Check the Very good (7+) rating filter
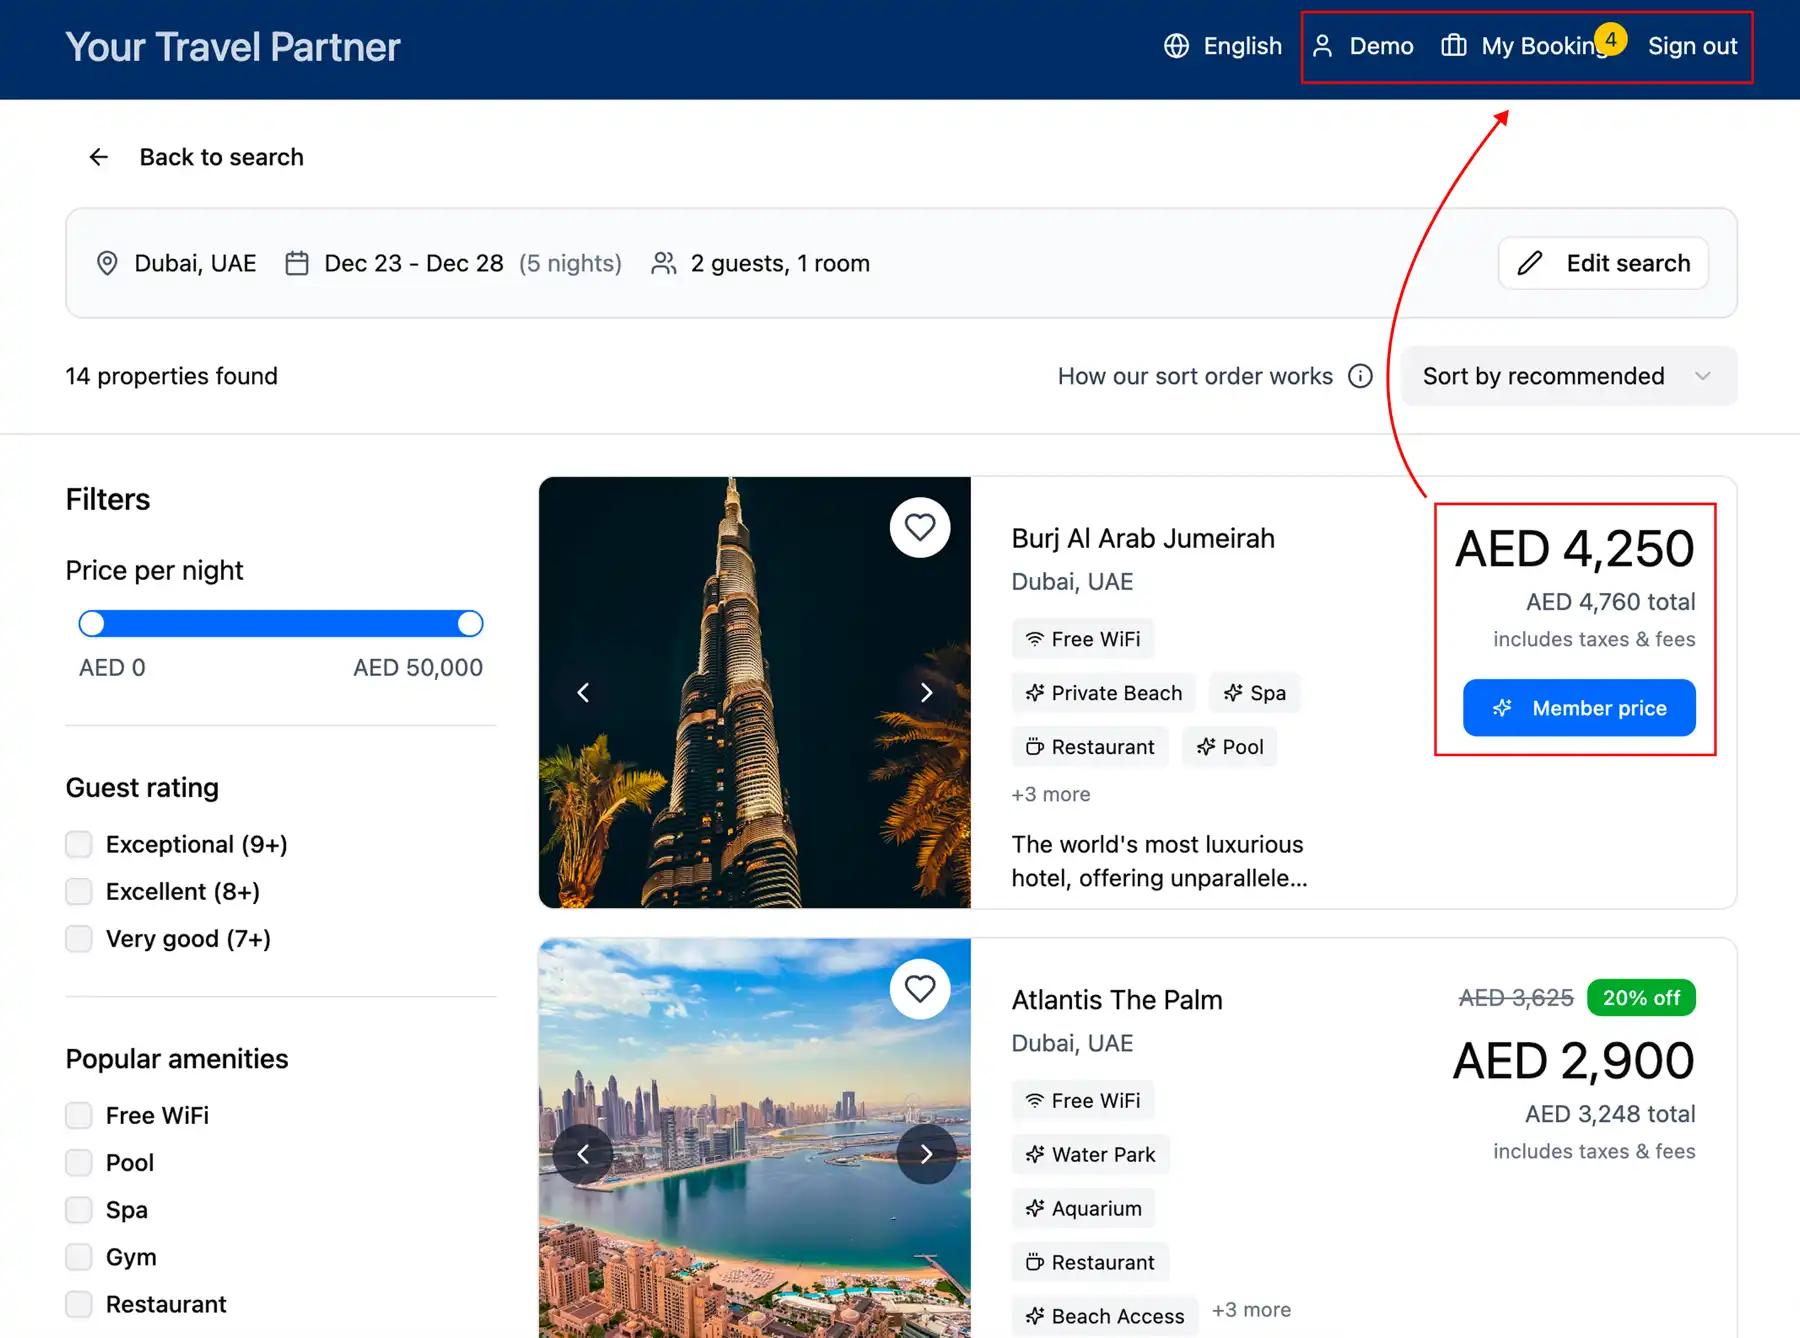Screen dimensions: 1800x1338 79,938
